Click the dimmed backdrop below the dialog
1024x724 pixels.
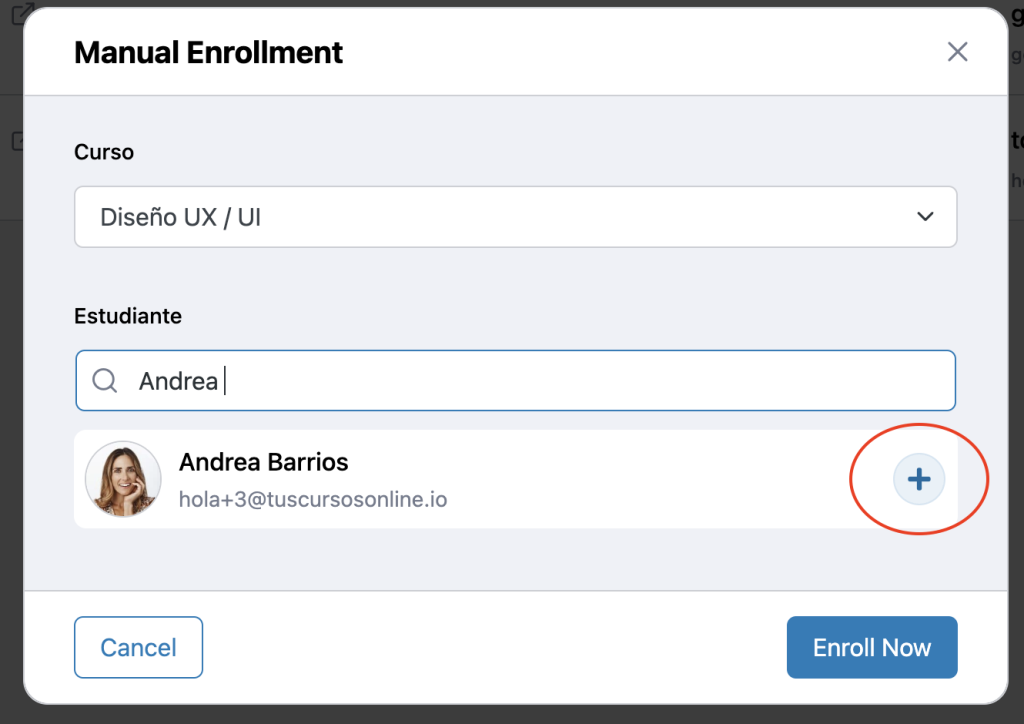512,714
